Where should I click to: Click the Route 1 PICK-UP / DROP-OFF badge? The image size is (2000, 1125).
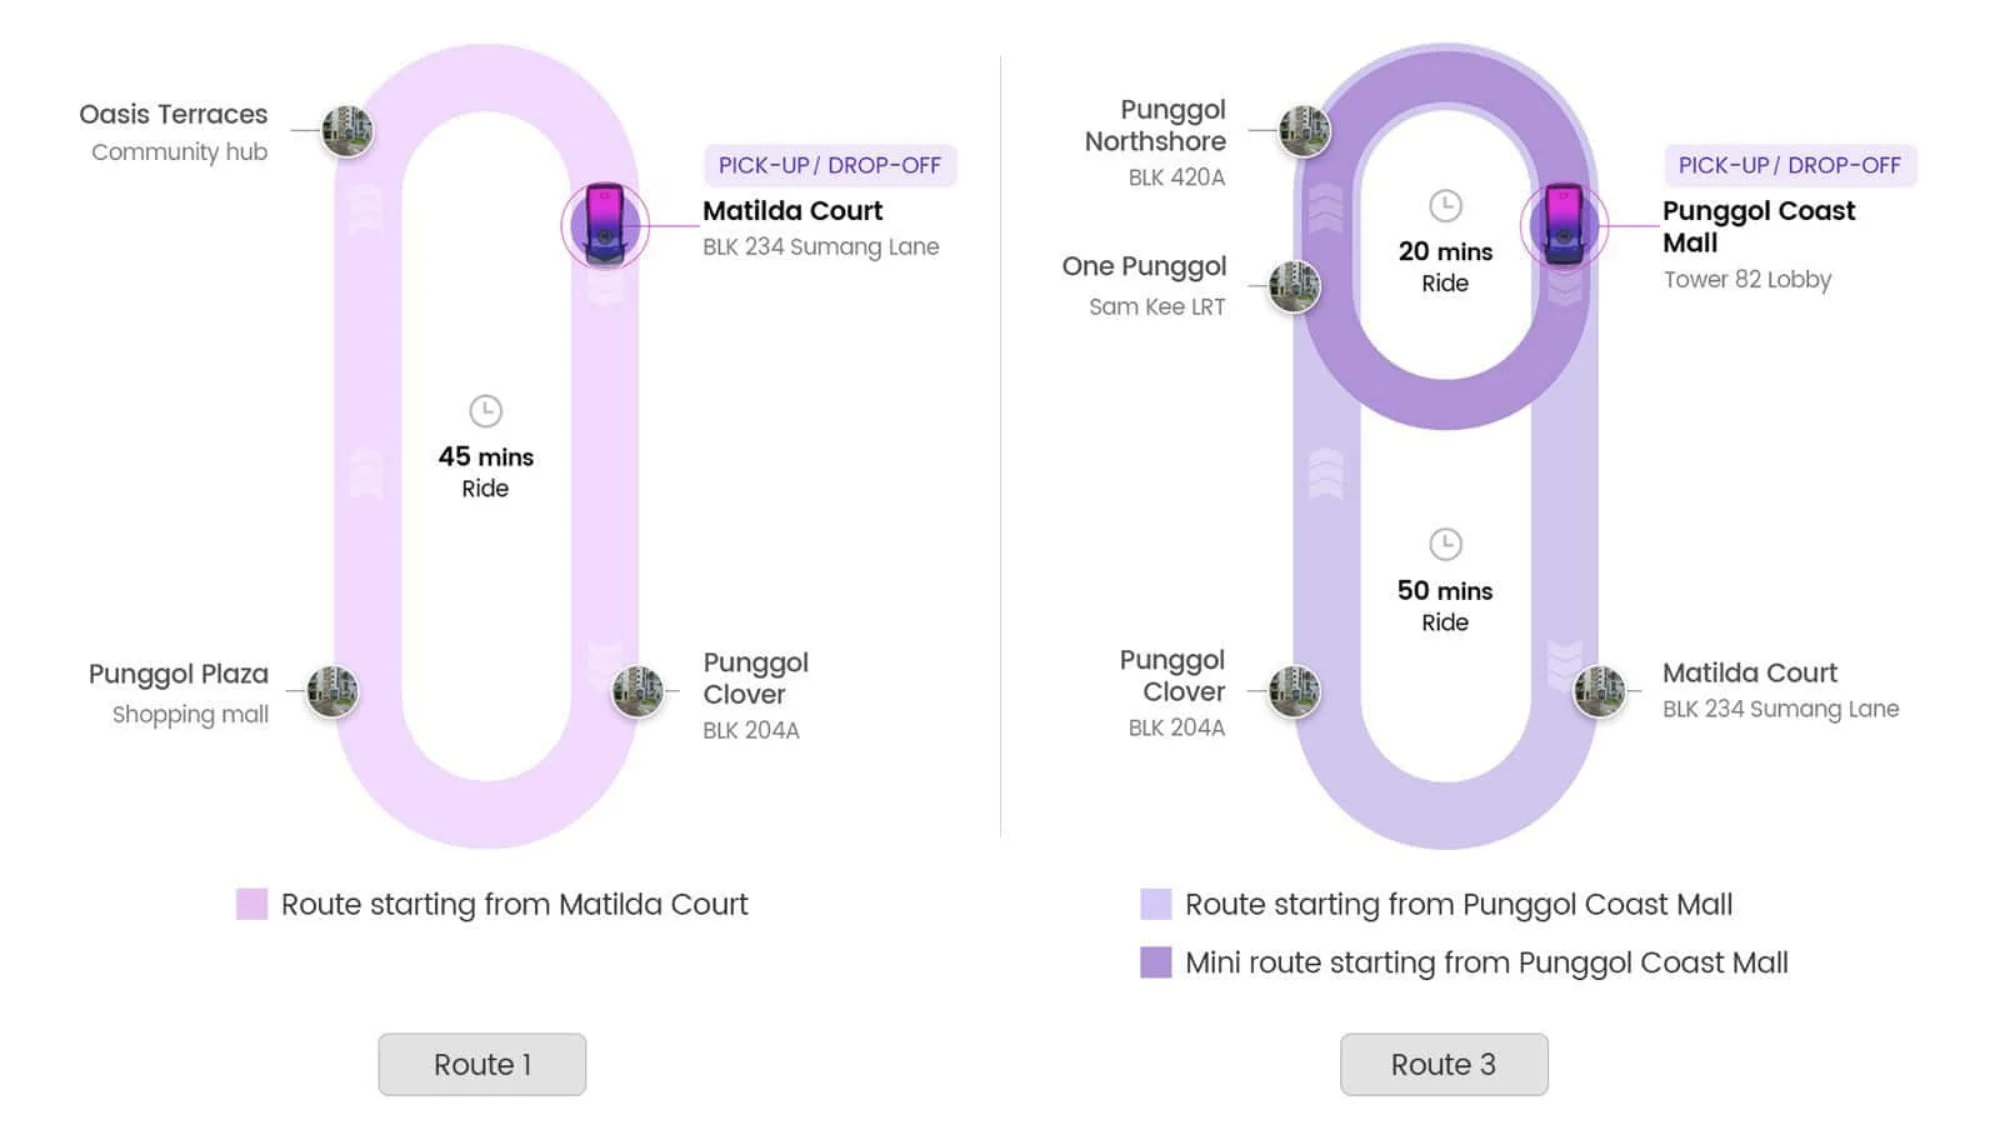point(830,165)
